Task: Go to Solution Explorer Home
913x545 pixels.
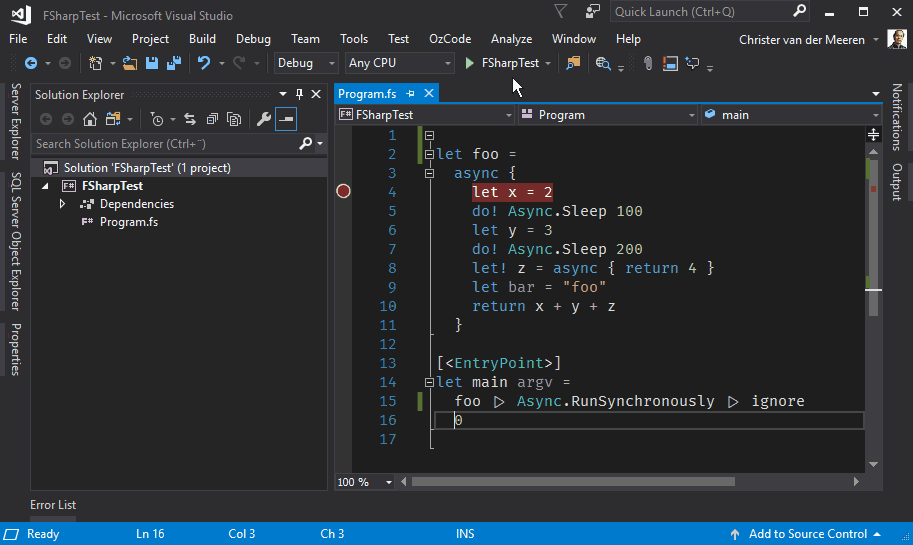Action: pos(90,119)
